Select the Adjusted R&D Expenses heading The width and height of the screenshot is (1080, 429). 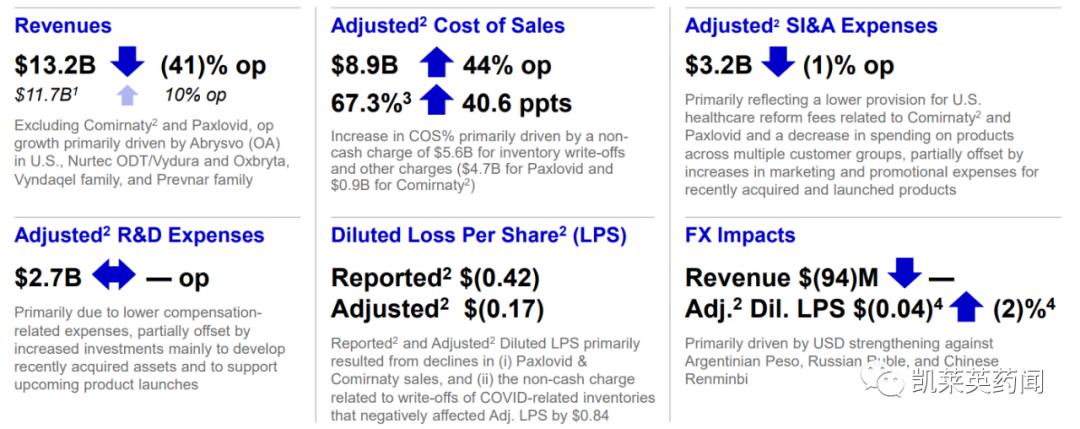point(139,236)
